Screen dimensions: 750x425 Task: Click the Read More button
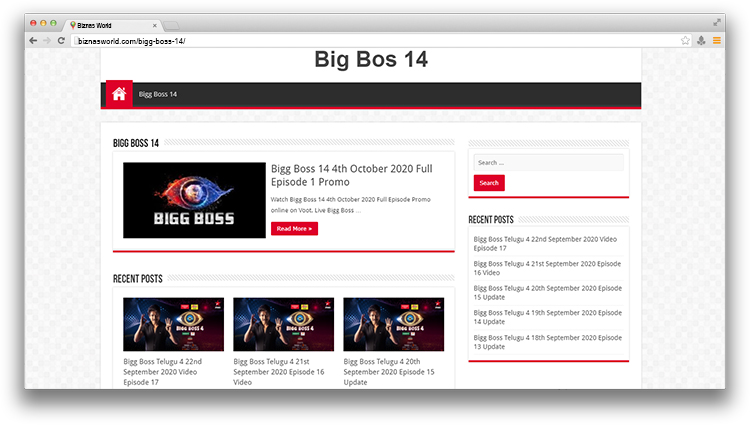coord(294,229)
